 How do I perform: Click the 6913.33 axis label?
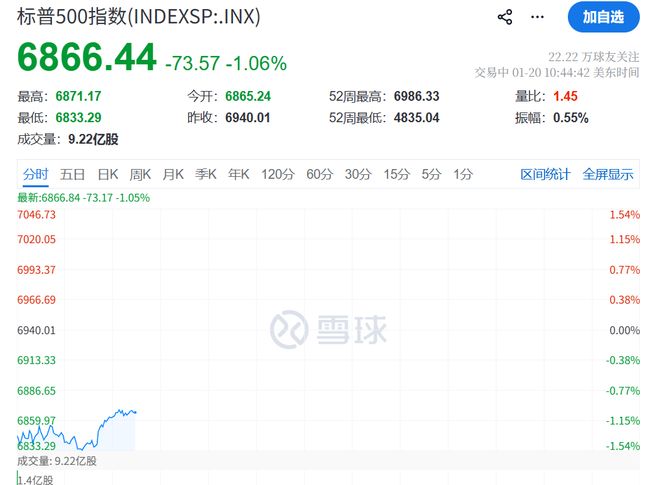pos(36,360)
